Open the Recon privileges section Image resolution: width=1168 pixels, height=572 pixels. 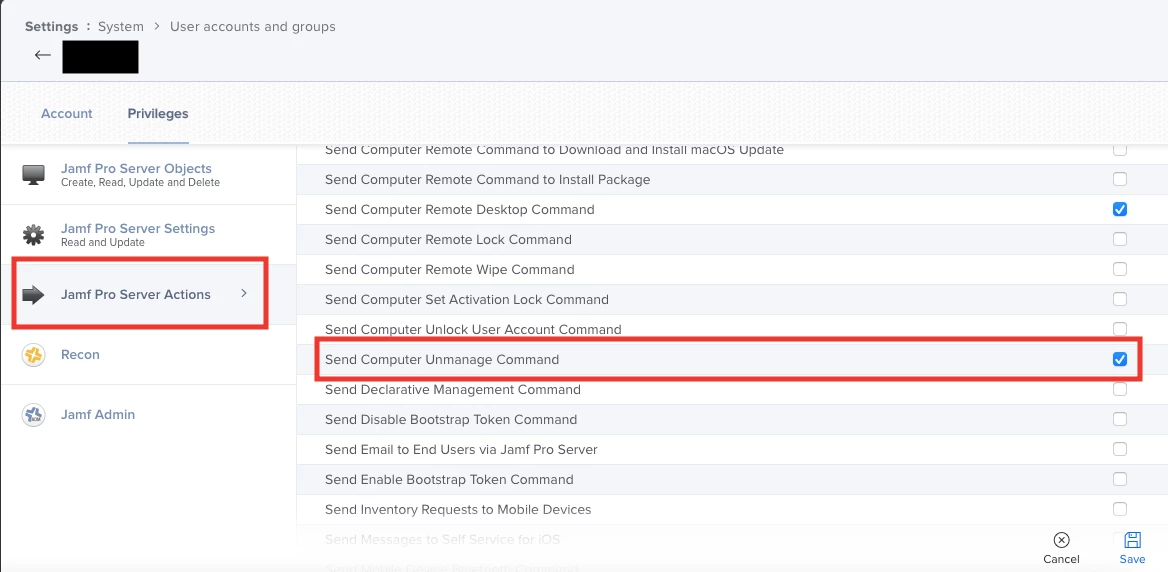click(x=149, y=355)
